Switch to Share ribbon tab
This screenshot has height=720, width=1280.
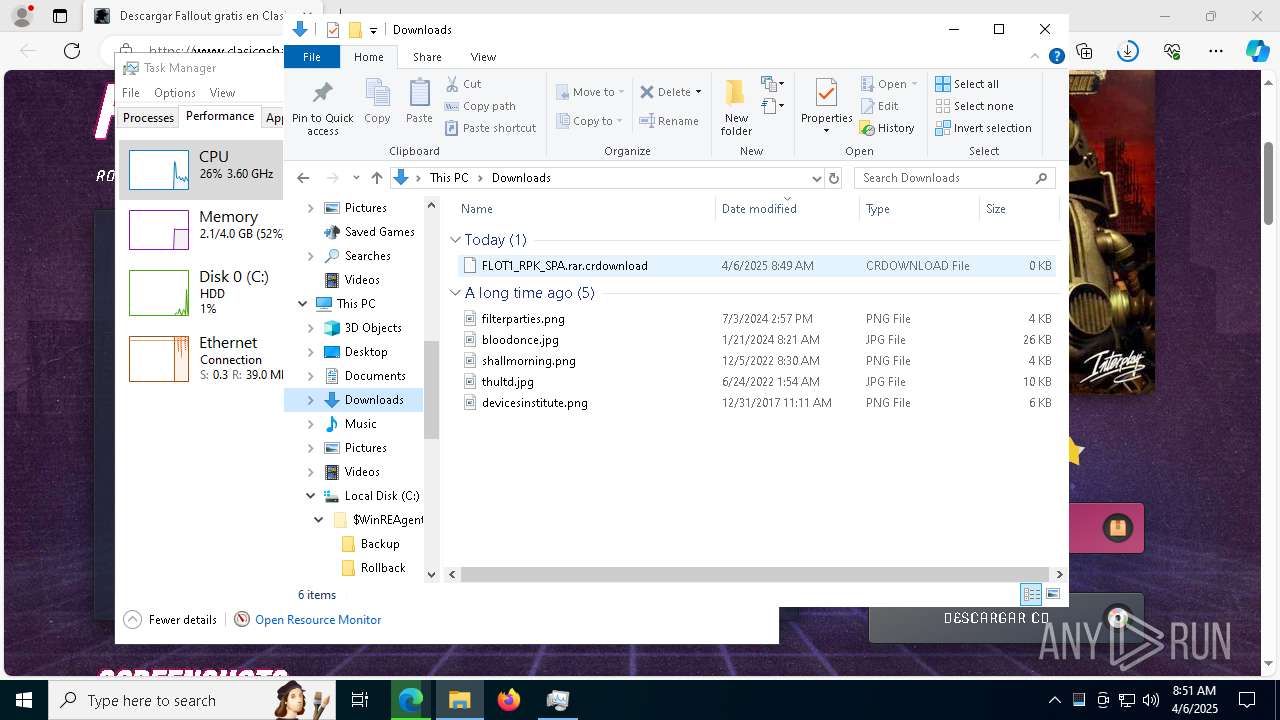(427, 57)
